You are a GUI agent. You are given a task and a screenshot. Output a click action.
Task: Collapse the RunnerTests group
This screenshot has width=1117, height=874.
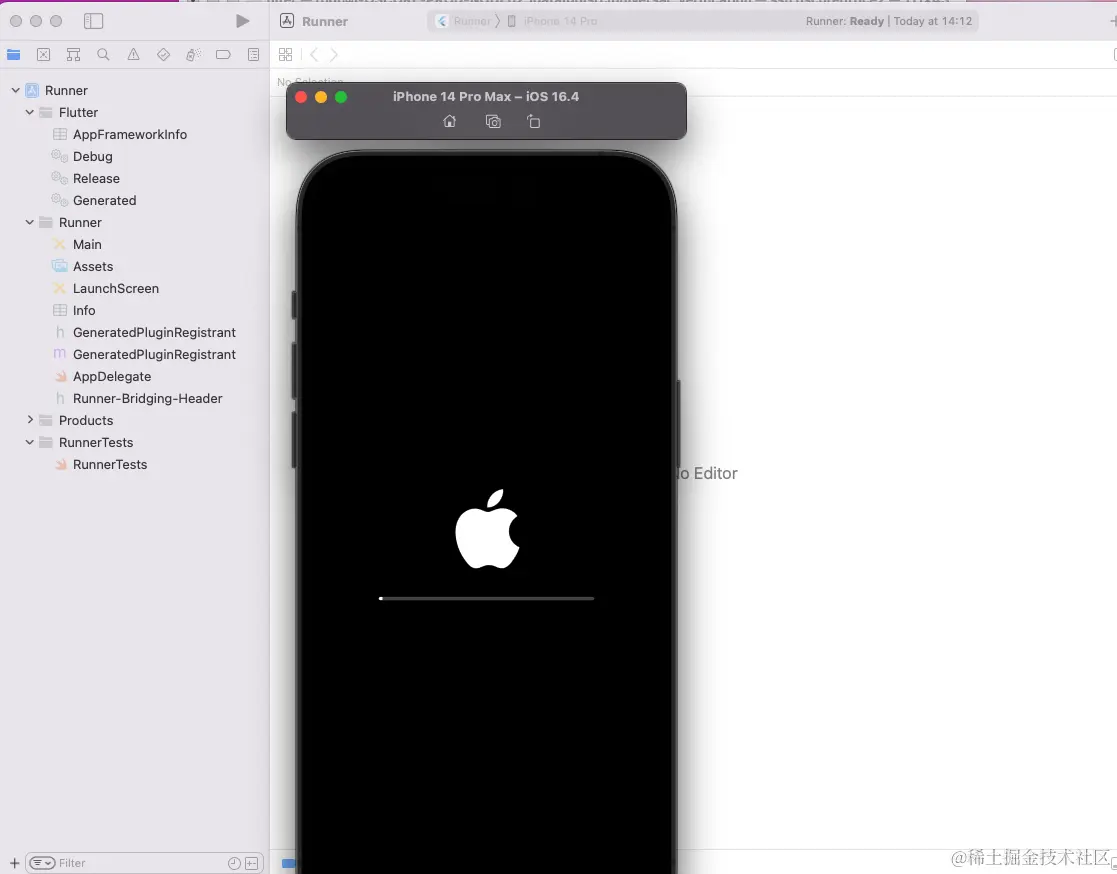(x=30, y=442)
